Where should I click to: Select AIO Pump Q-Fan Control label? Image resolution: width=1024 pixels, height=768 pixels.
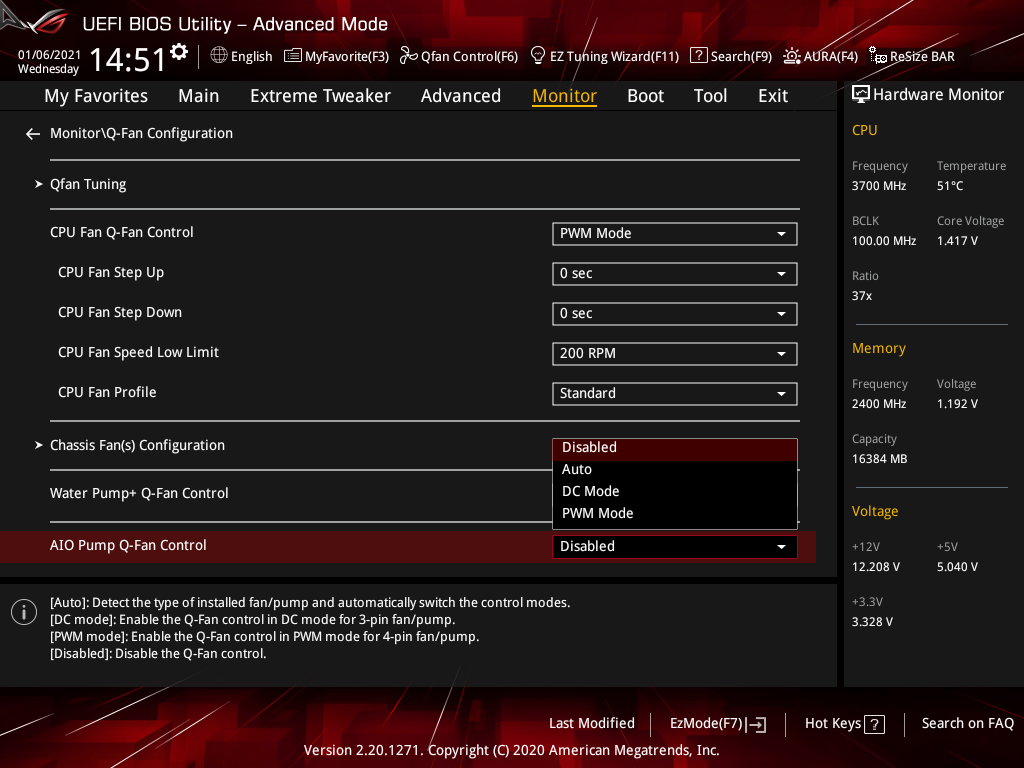pos(128,545)
